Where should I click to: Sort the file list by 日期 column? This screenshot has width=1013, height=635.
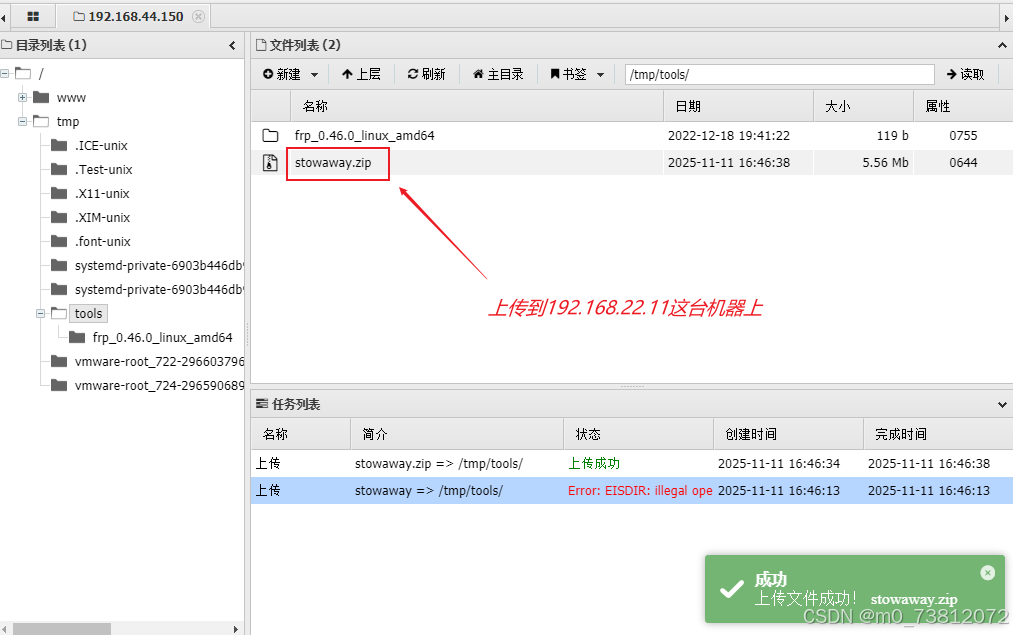(738, 106)
